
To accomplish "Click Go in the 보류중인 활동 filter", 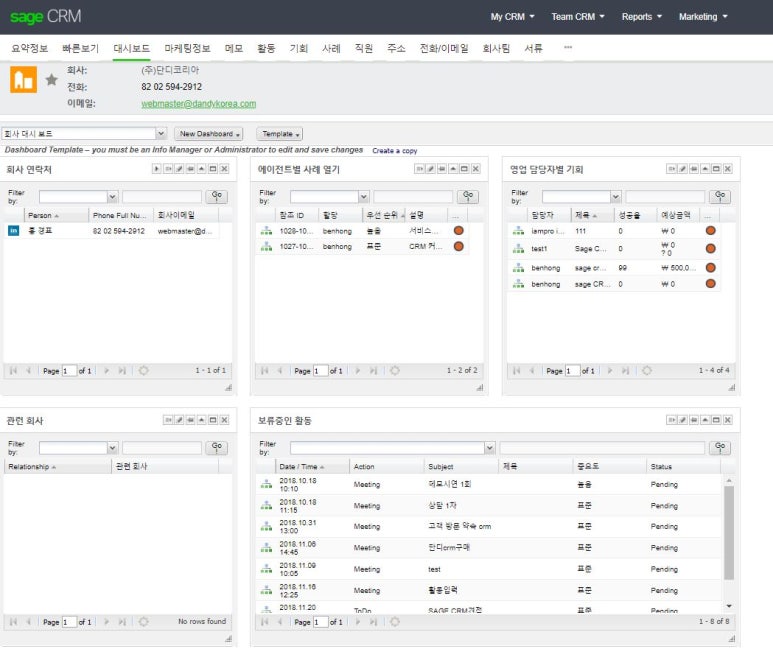I will [x=720, y=447].
